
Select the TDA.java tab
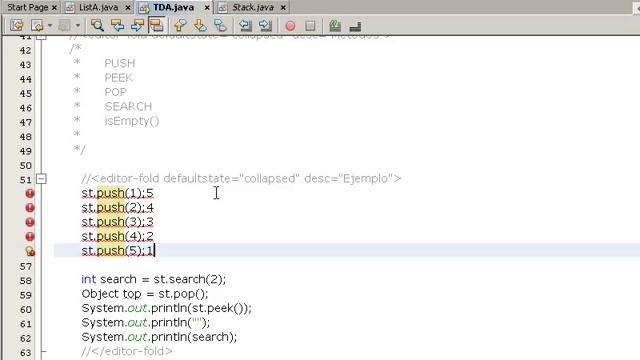173,7
